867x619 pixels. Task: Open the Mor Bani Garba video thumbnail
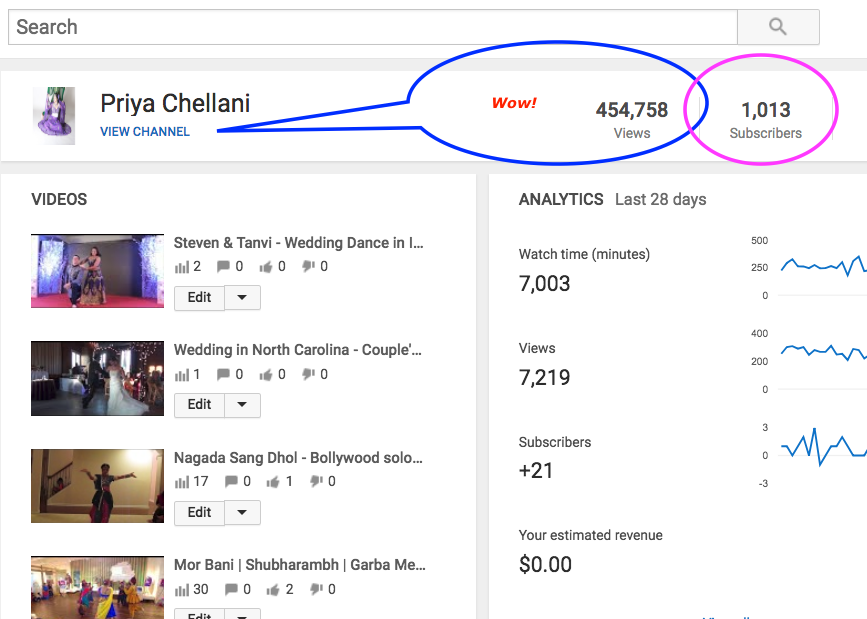point(97,586)
